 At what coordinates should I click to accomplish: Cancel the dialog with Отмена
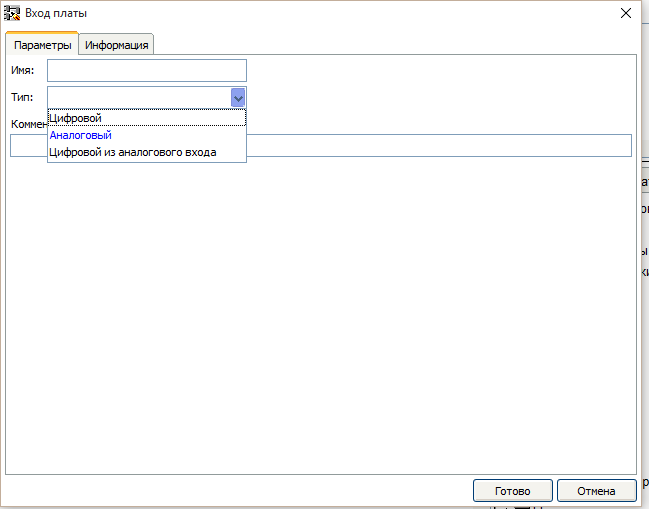(596, 491)
